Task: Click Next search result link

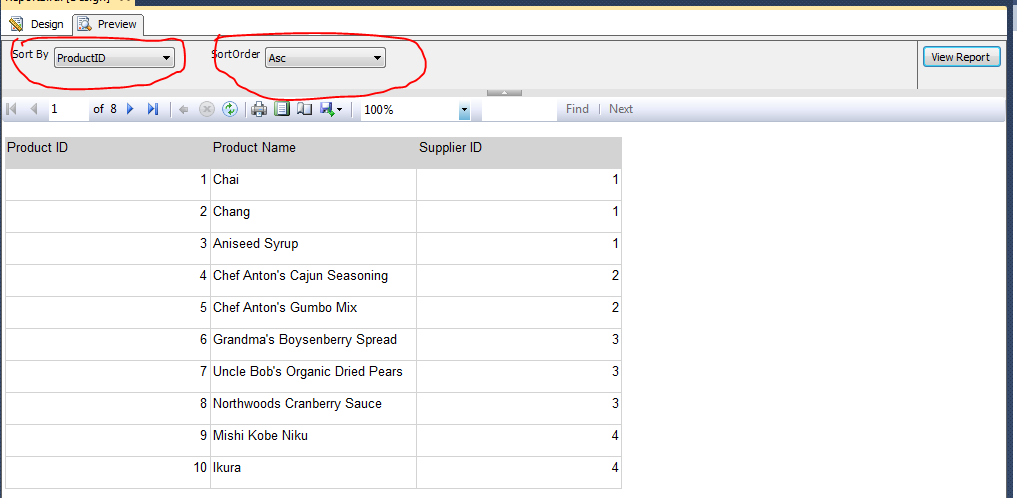Action: [621, 109]
